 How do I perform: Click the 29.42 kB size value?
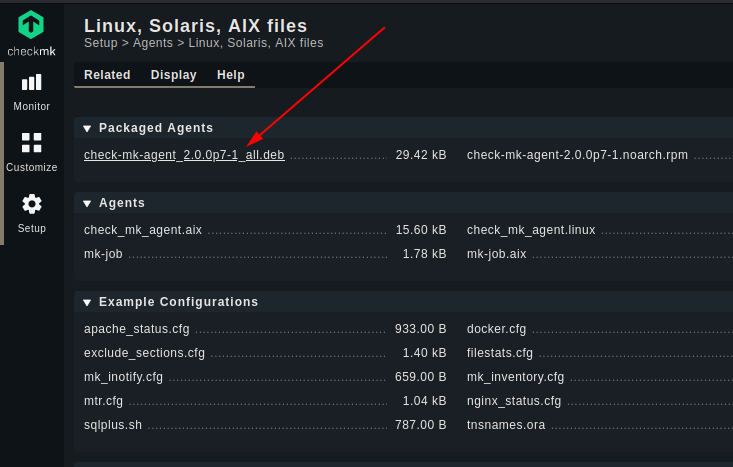[x=421, y=155]
